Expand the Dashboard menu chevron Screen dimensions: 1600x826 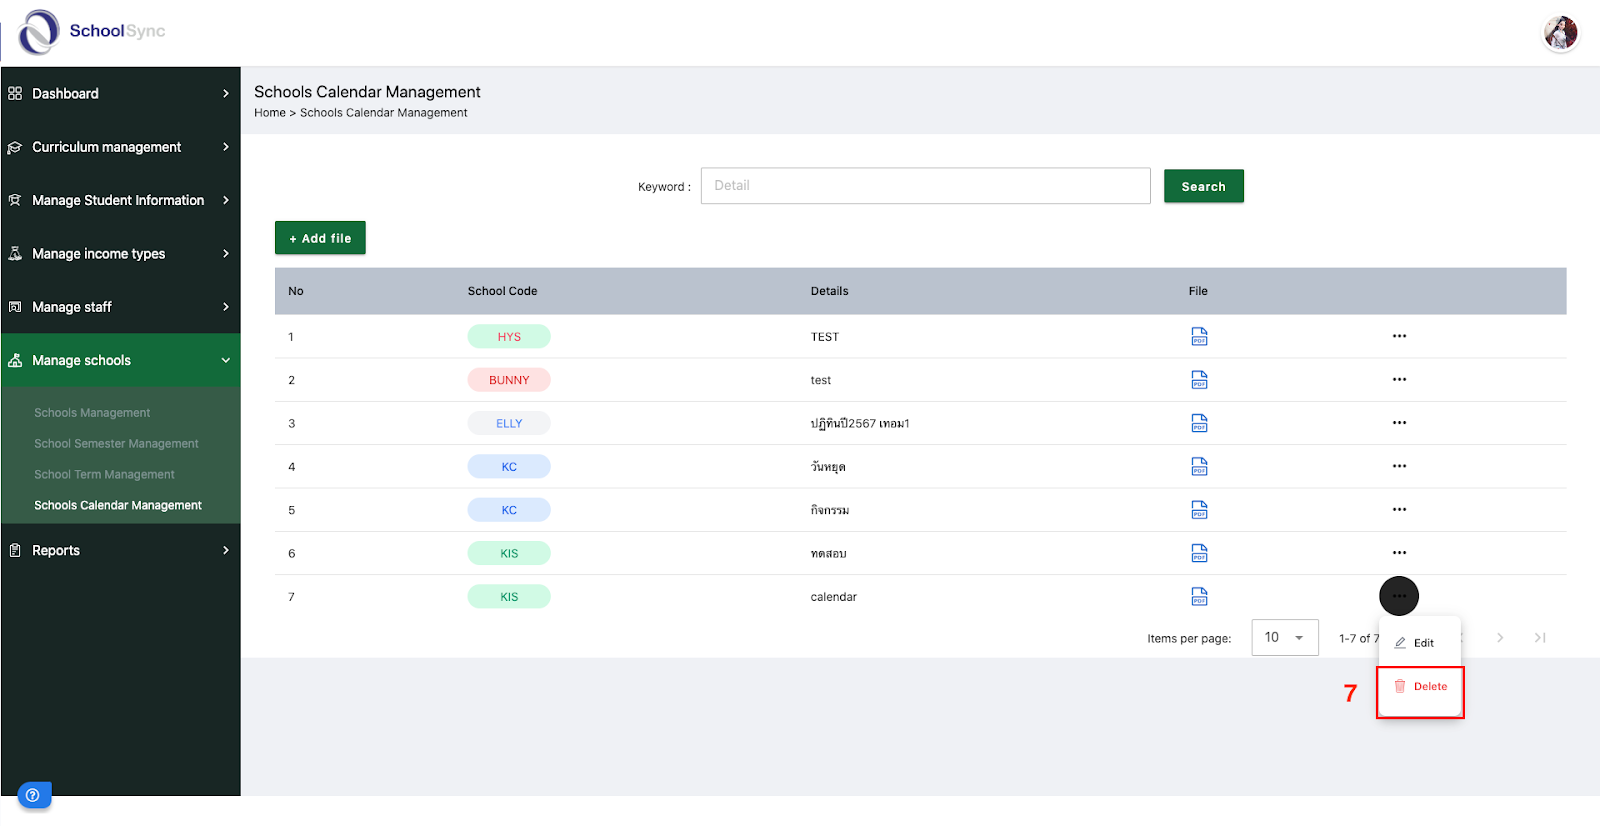[225, 93]
